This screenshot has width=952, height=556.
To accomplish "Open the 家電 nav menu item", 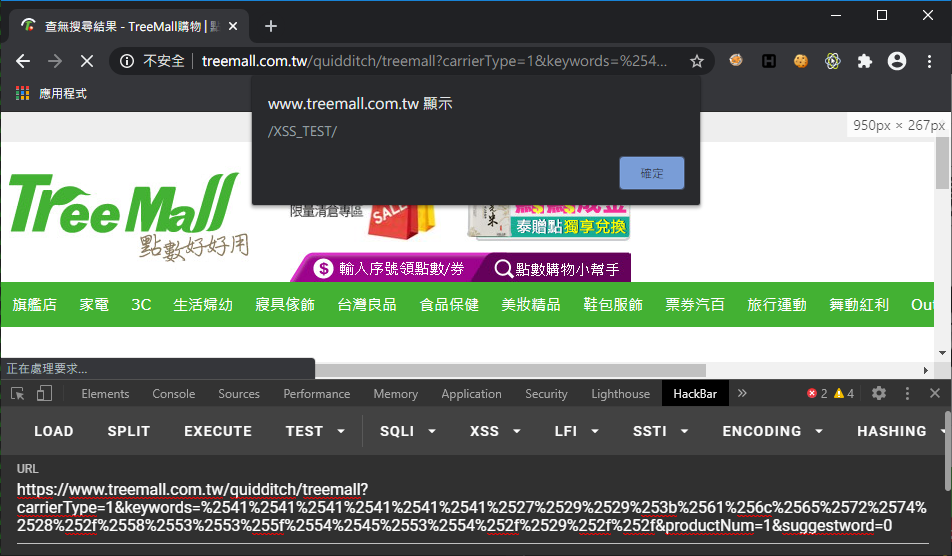I will [x=94, y=305].
